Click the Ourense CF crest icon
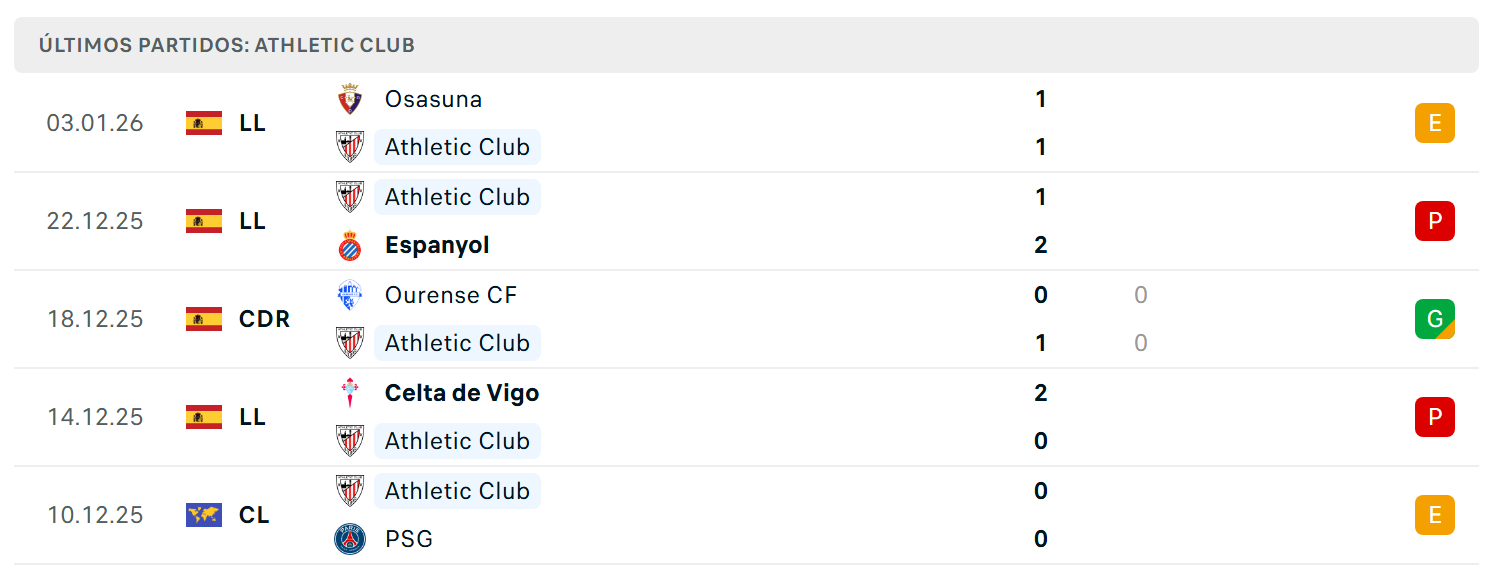Viewport: 1497px width, 581px height. 349,295
